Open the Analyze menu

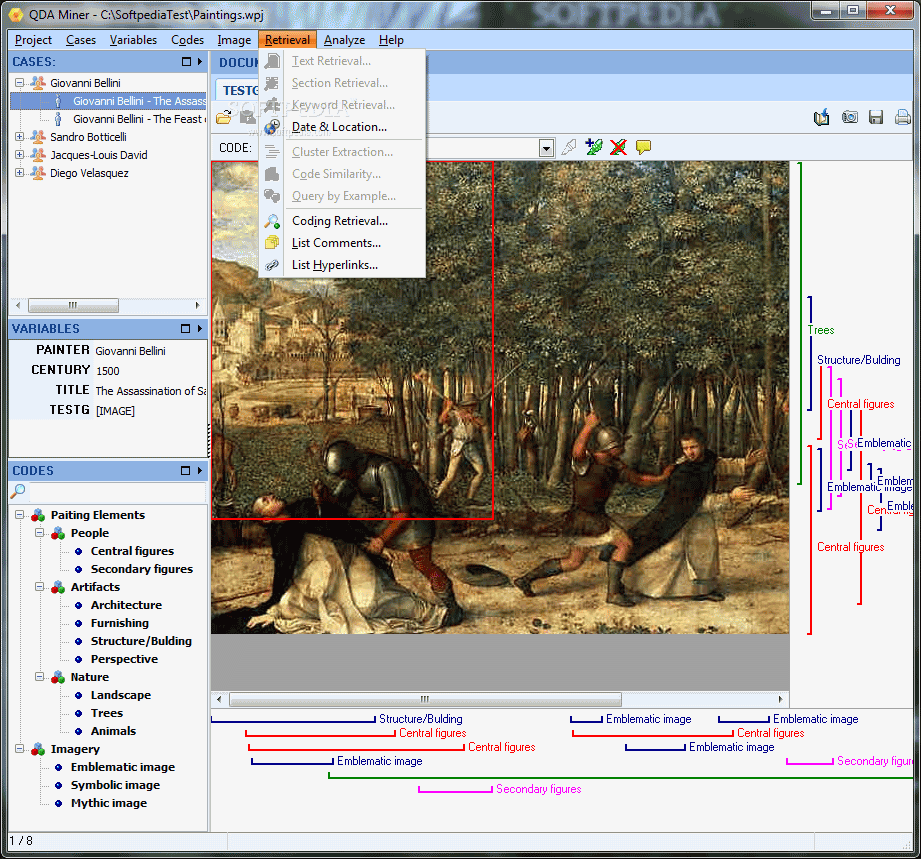(x=344, y=40)
